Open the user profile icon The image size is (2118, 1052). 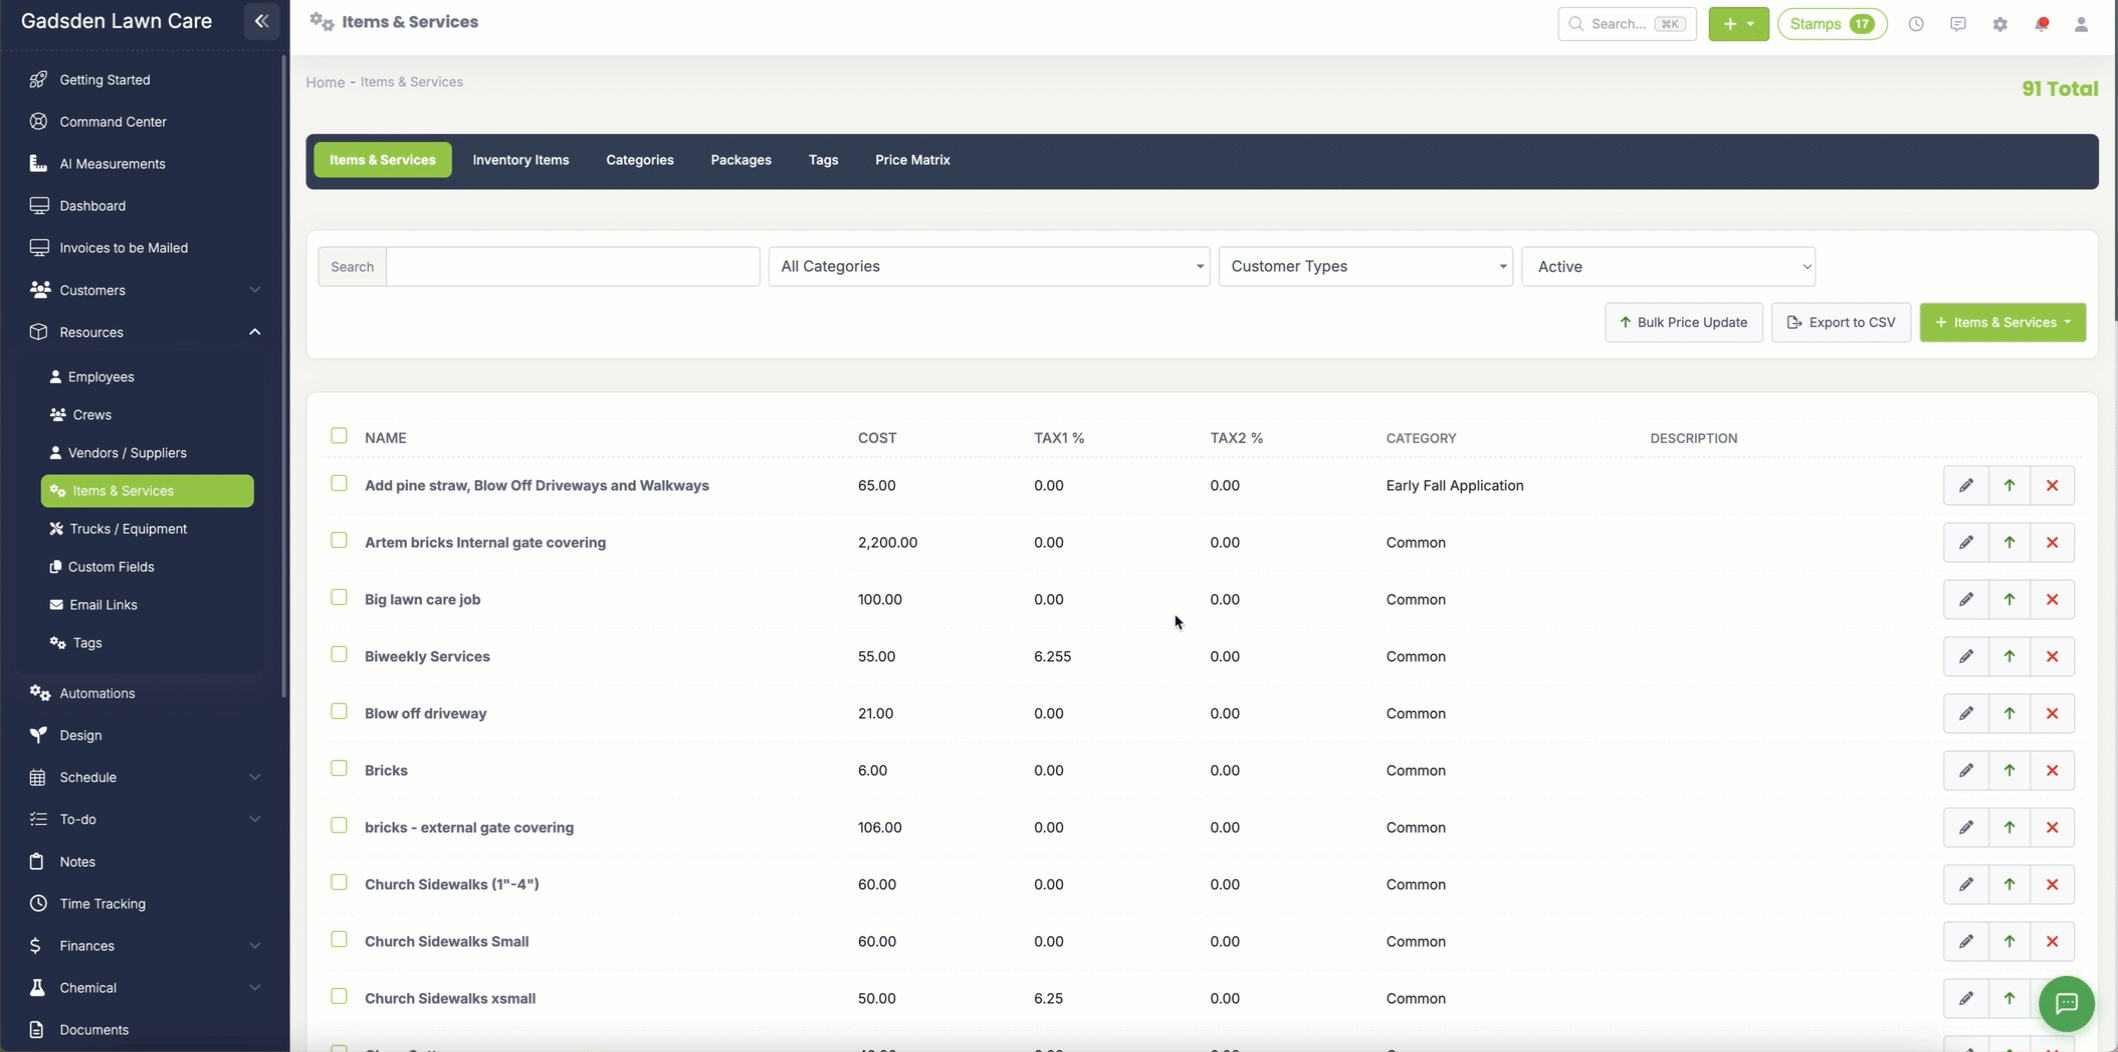[2081, 24]
